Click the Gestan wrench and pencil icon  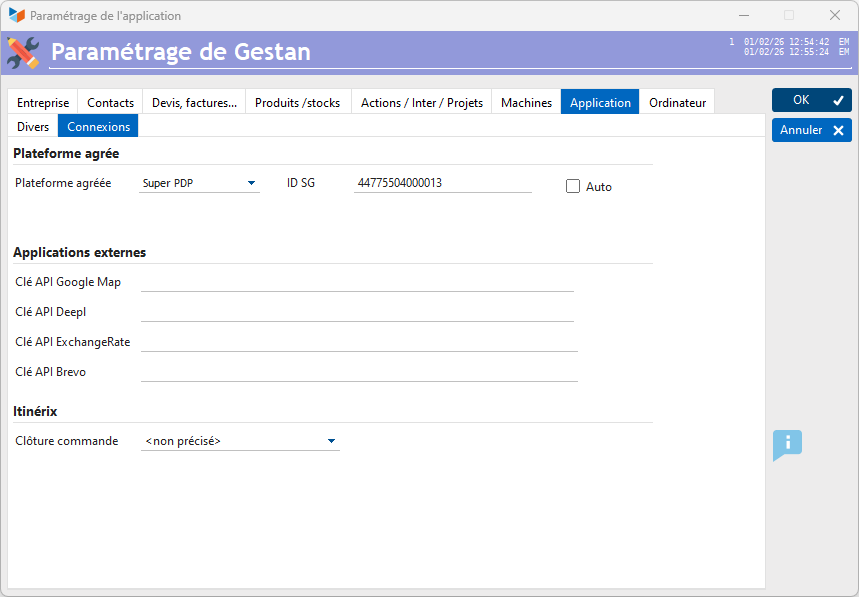click(x=24, y=53)
